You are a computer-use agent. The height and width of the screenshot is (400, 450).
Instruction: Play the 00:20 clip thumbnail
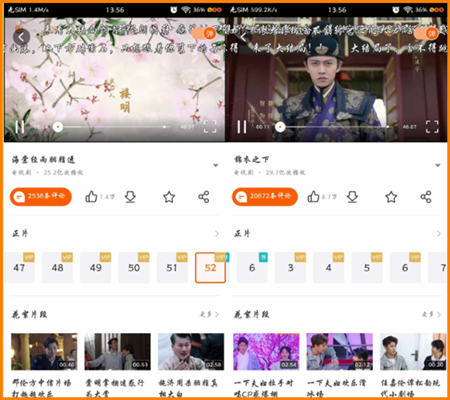(413, 352)
